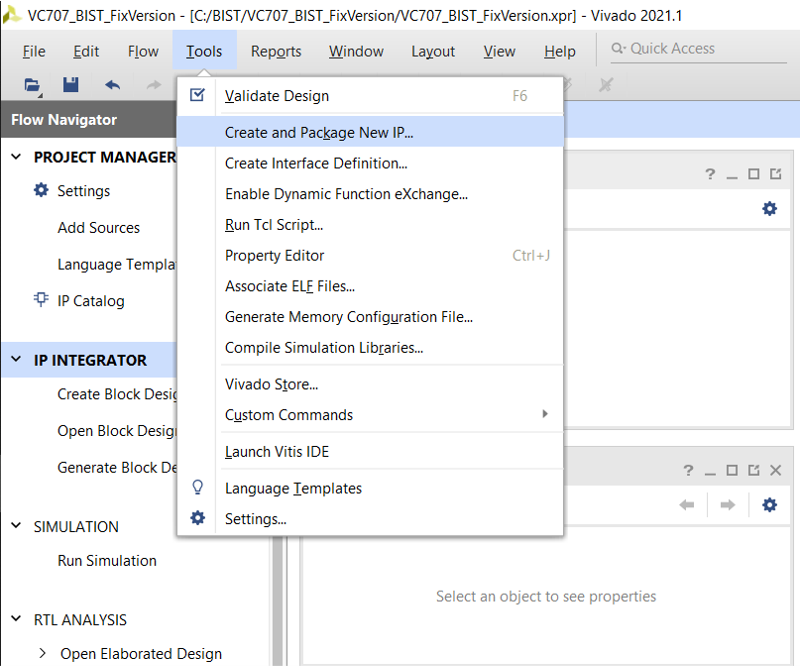Open the File menu

pos(34,51)
